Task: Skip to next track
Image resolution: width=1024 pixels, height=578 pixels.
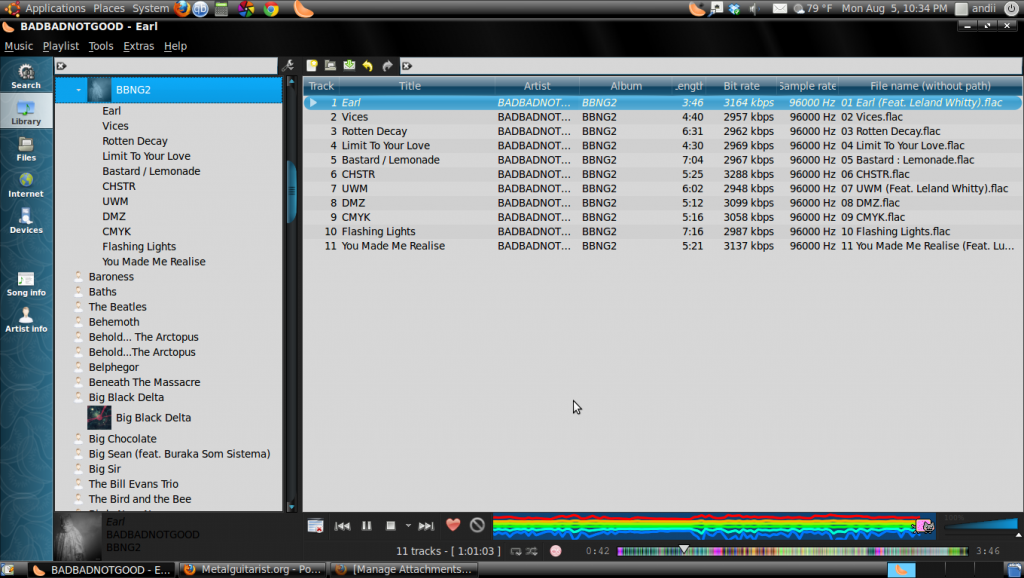Action: click(426, 526)
